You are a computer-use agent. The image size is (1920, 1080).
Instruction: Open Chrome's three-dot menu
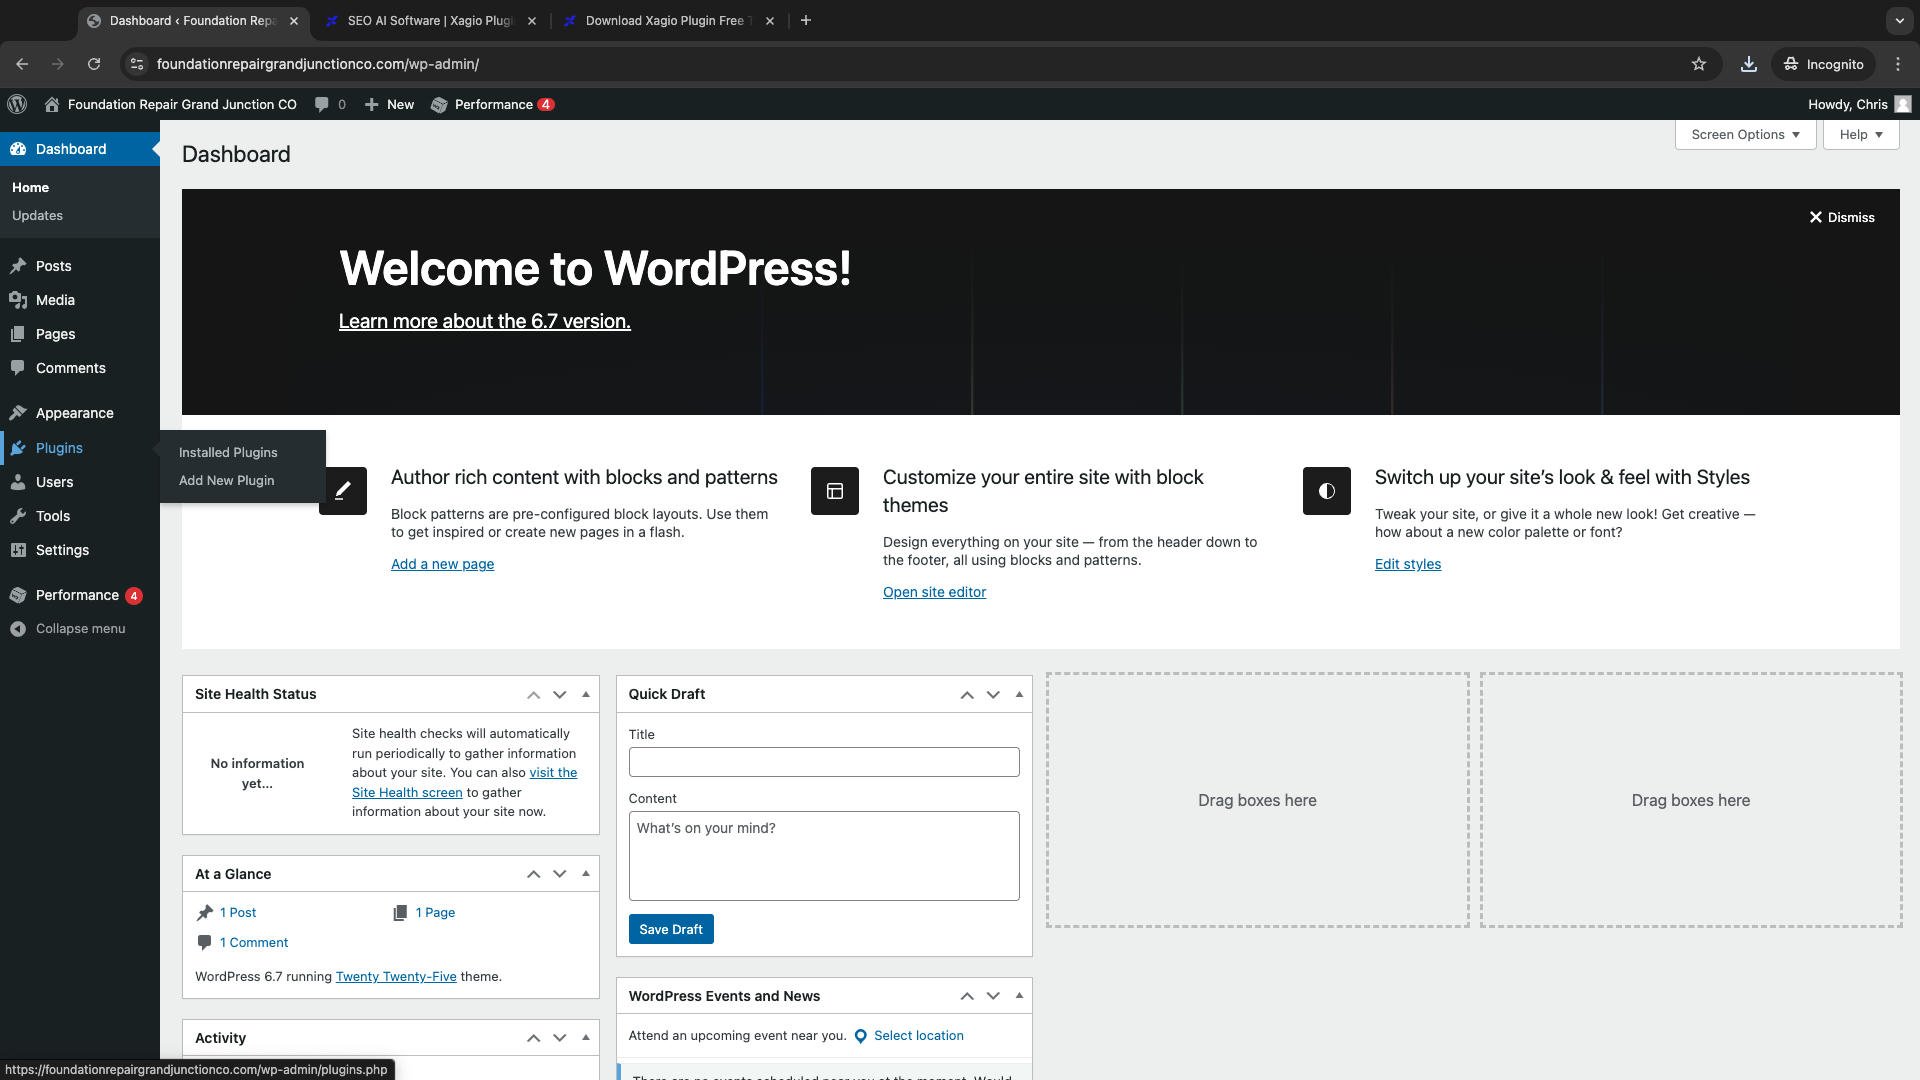tap(1898, 64)
